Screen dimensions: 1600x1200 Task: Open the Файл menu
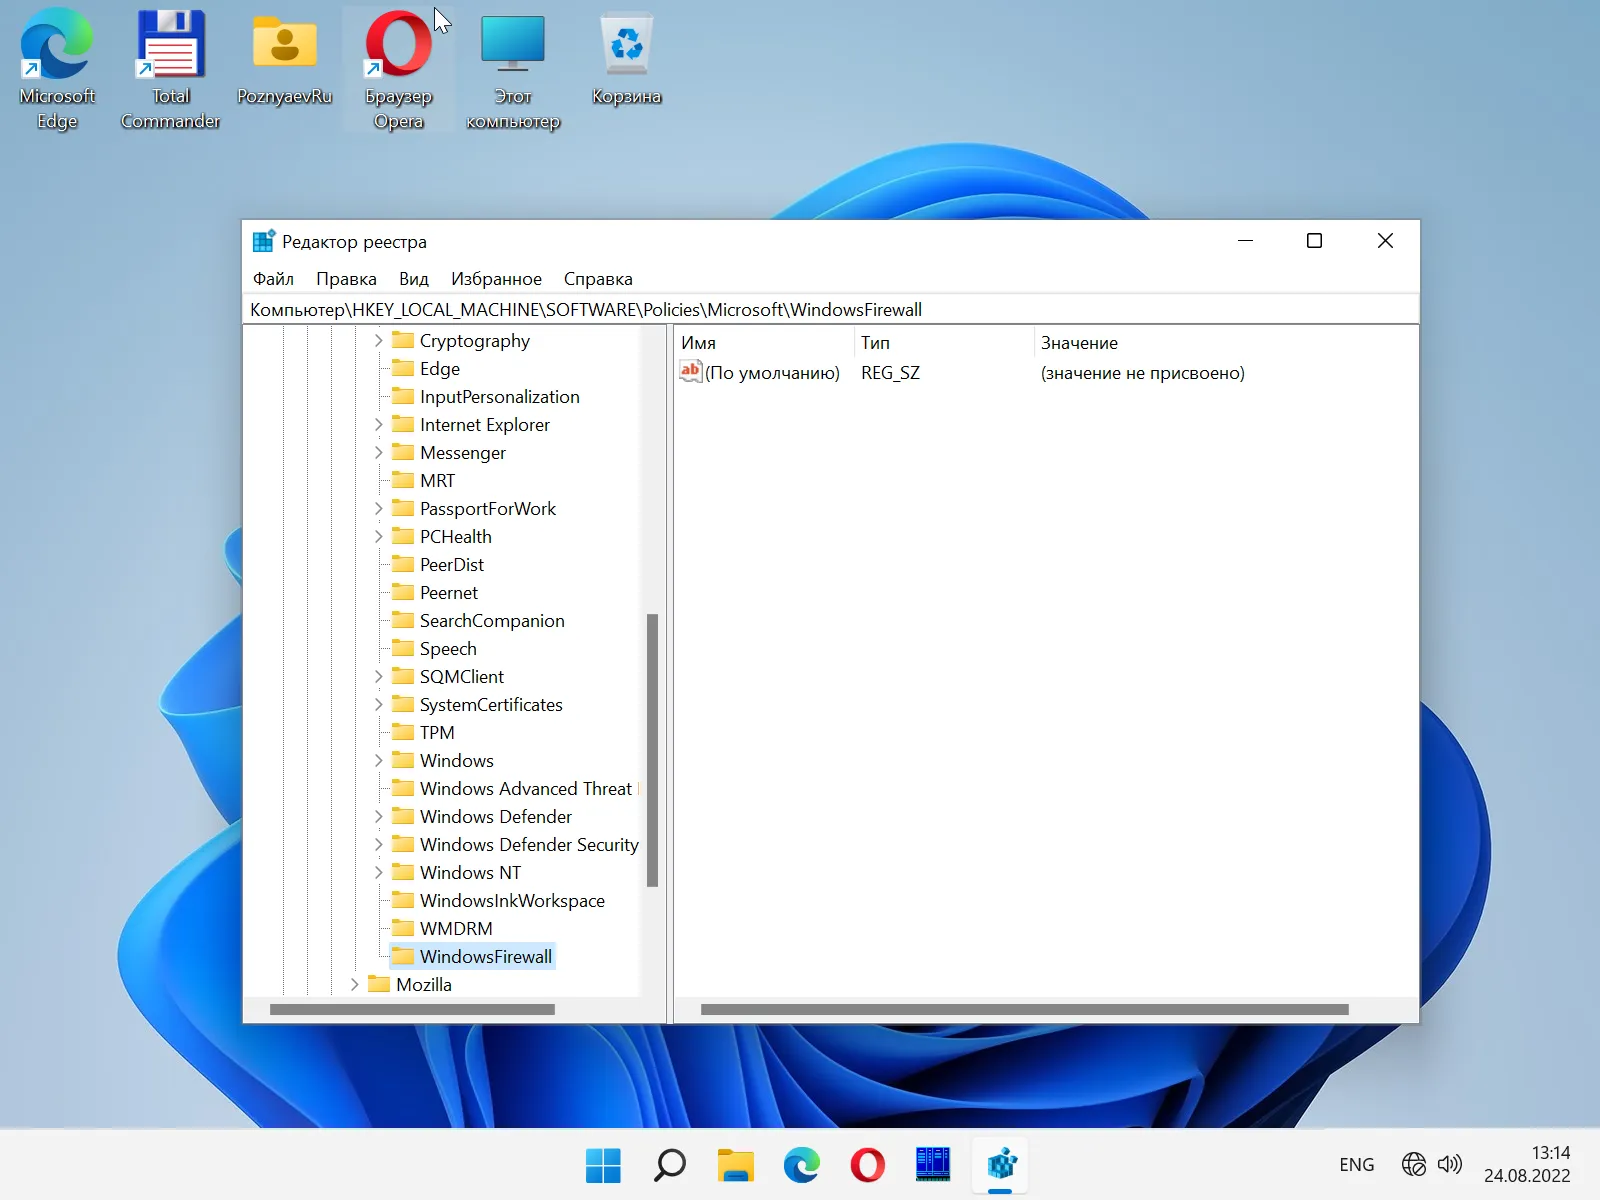tap(273, 279)
